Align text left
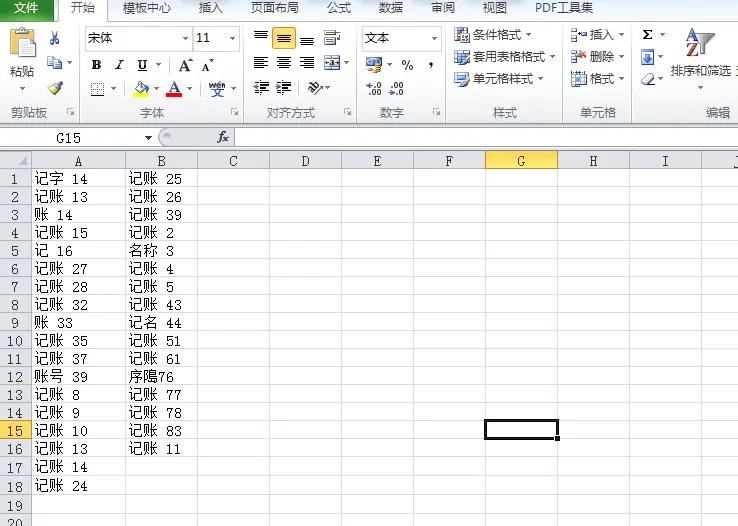Image resolution: width=738 pixels, height=526 pixels. (x=261, y=62)
